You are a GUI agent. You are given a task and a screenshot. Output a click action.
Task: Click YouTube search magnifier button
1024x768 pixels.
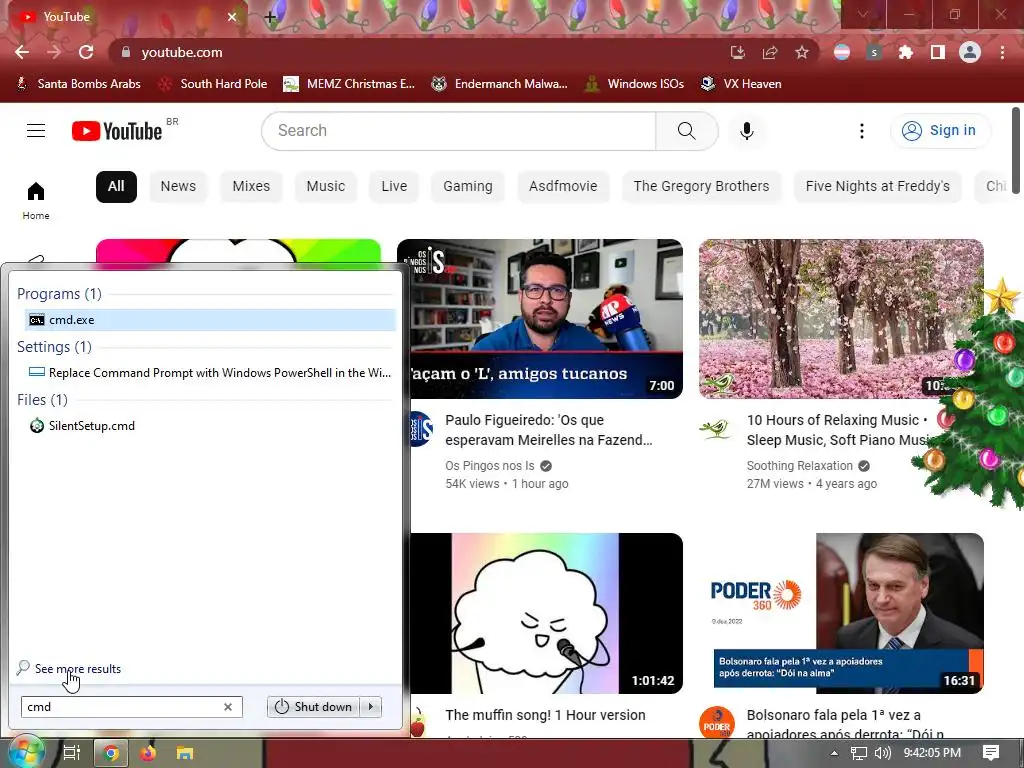click(686, 131)
